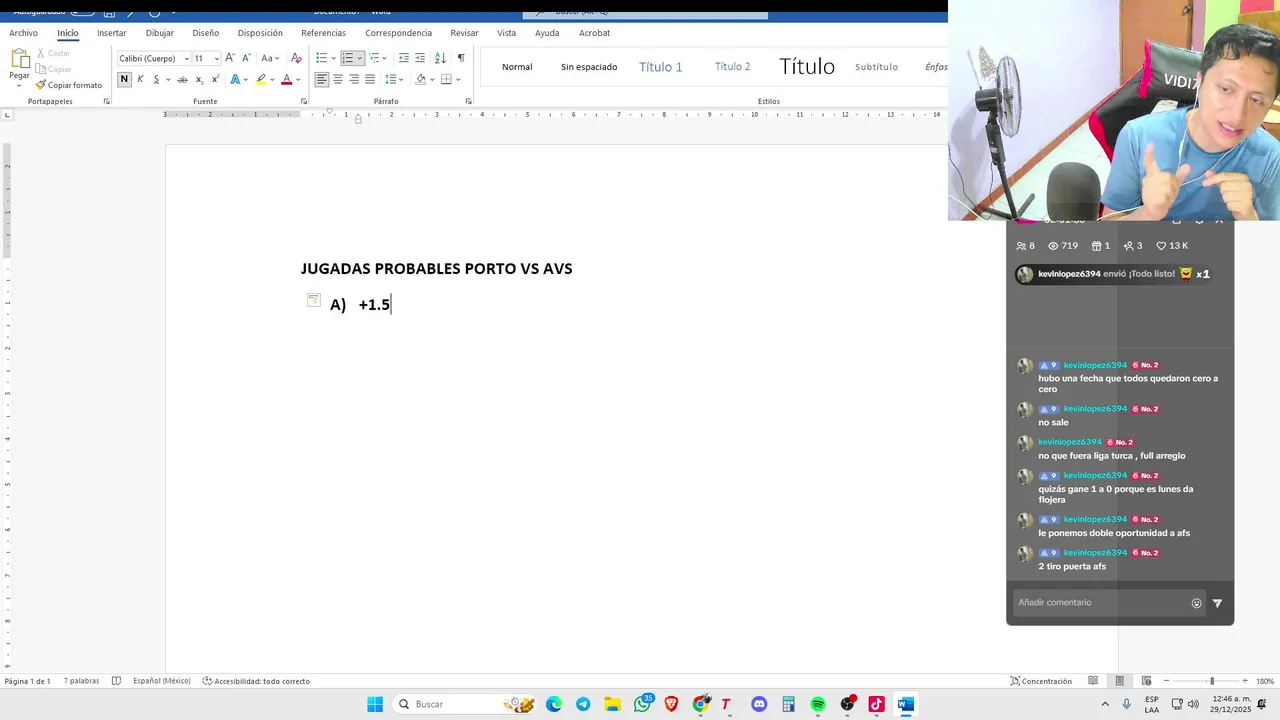
Task: Sort text A-Z icon
Action: (x=440, y=58)
